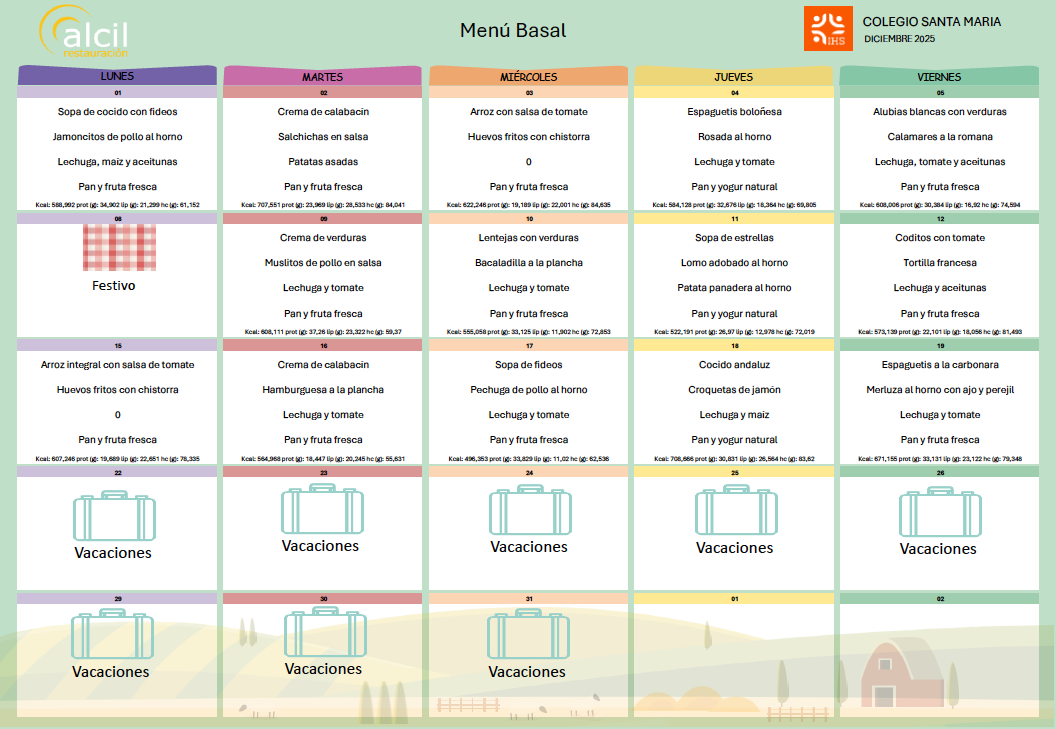Click the alcil restauración logo
This screenshot has height=729, width=1056.
click(x=85, y=32)
